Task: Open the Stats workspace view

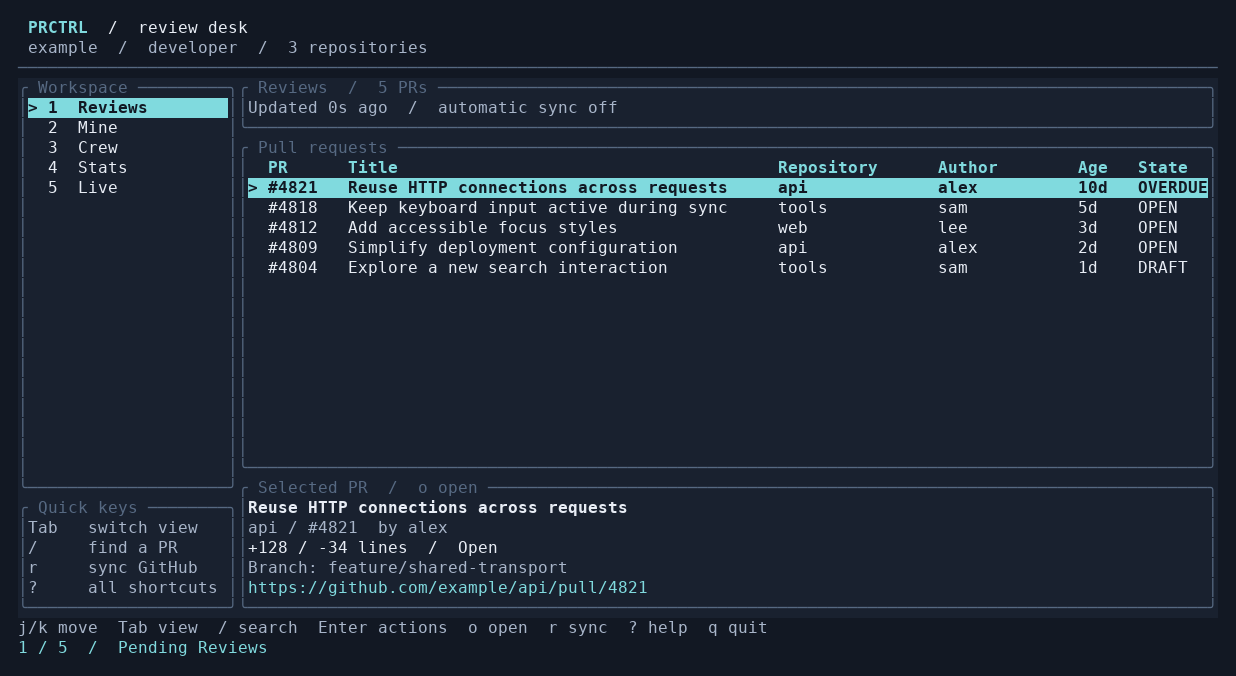Action: pos(128,168)
